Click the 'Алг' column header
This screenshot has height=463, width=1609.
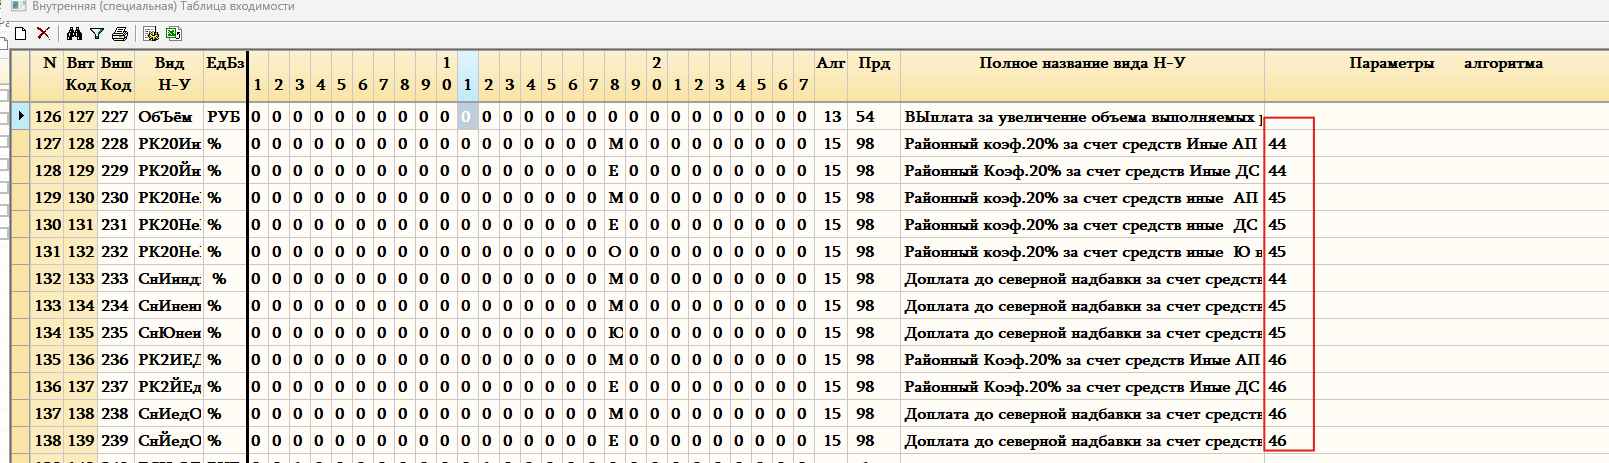831,63
